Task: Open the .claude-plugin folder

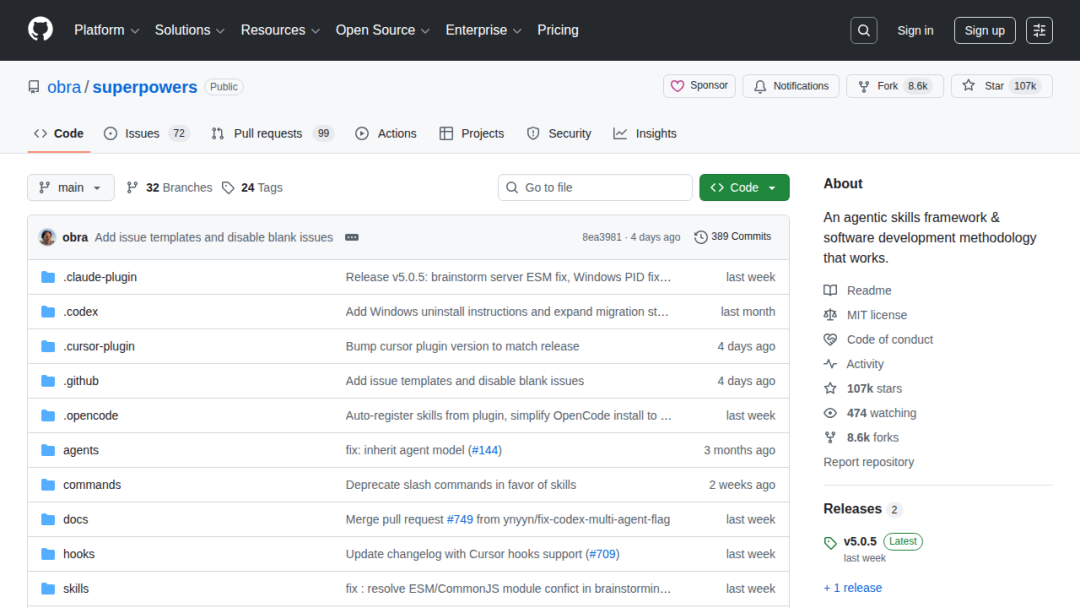Action: click(x=100, y=277)
